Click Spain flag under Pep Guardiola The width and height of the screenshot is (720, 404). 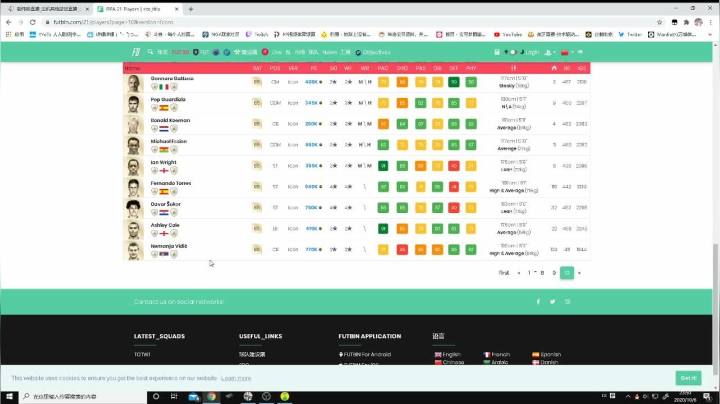coord(164,108)
